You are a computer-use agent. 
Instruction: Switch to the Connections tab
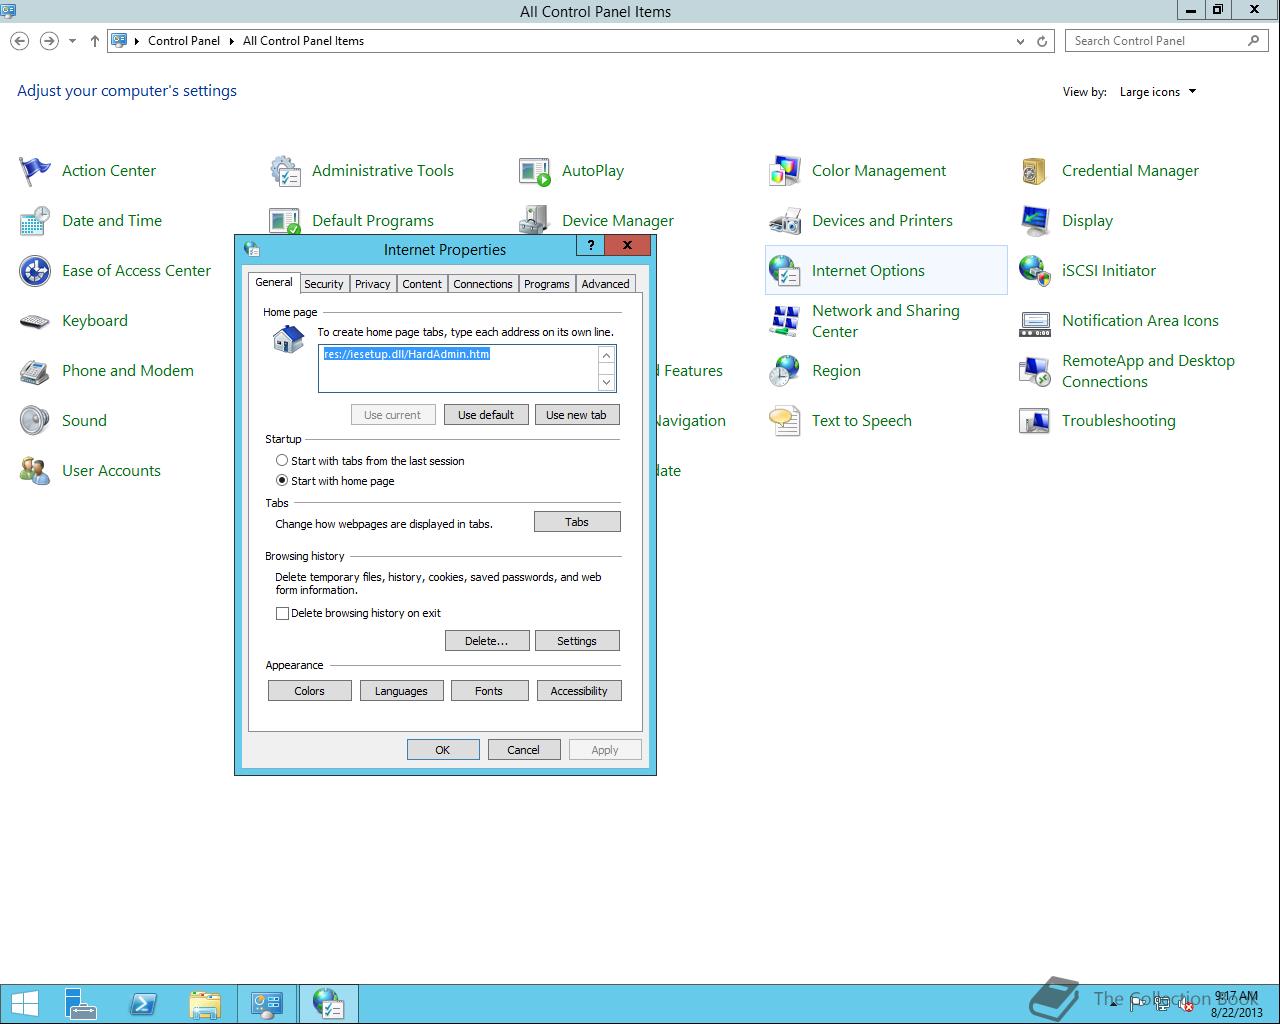click(483, 284)
